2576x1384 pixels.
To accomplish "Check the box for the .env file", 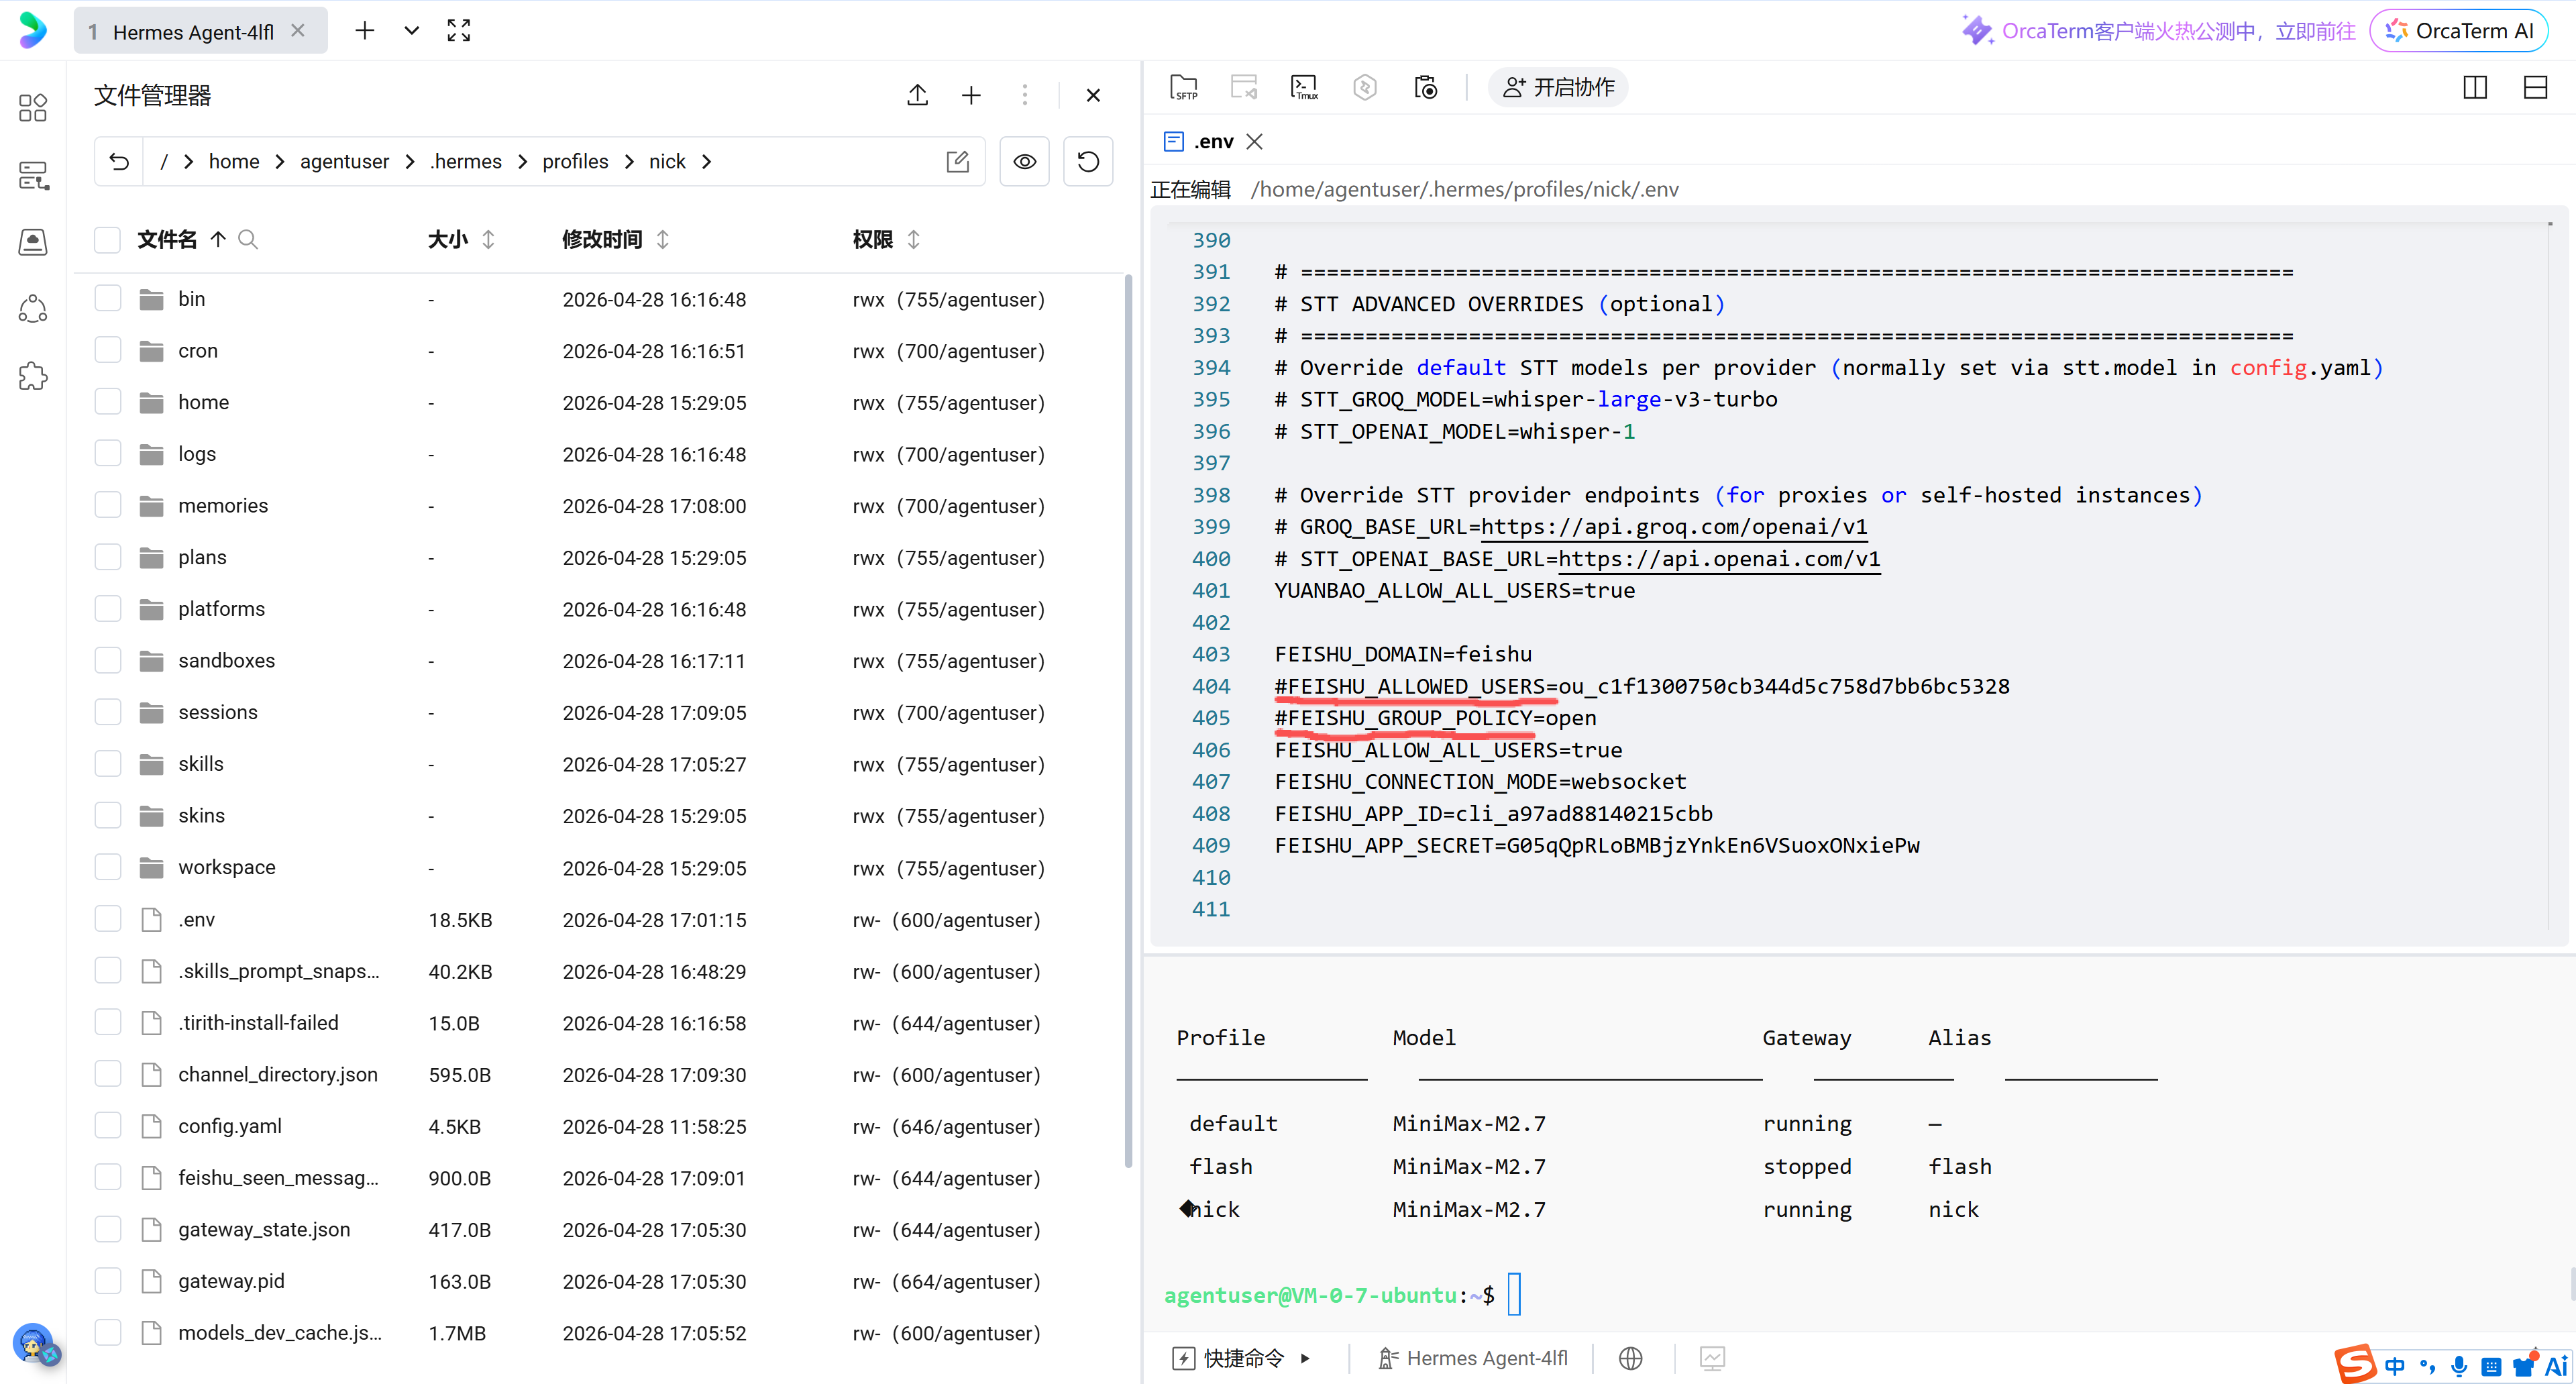I will pos(107,919).
